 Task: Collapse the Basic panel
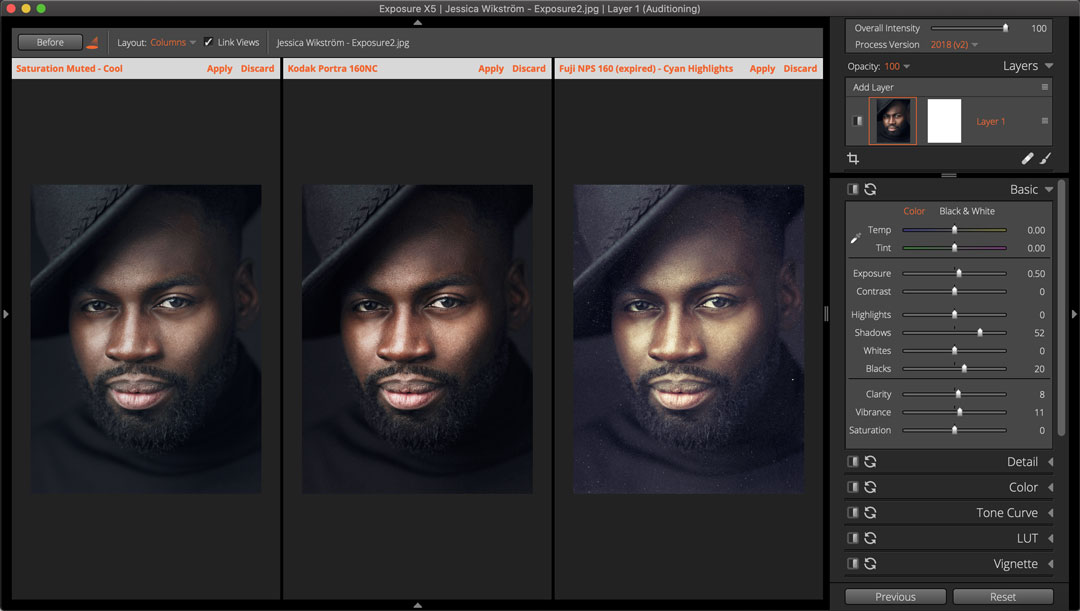pyautogui.click(x=1049, y=189)
